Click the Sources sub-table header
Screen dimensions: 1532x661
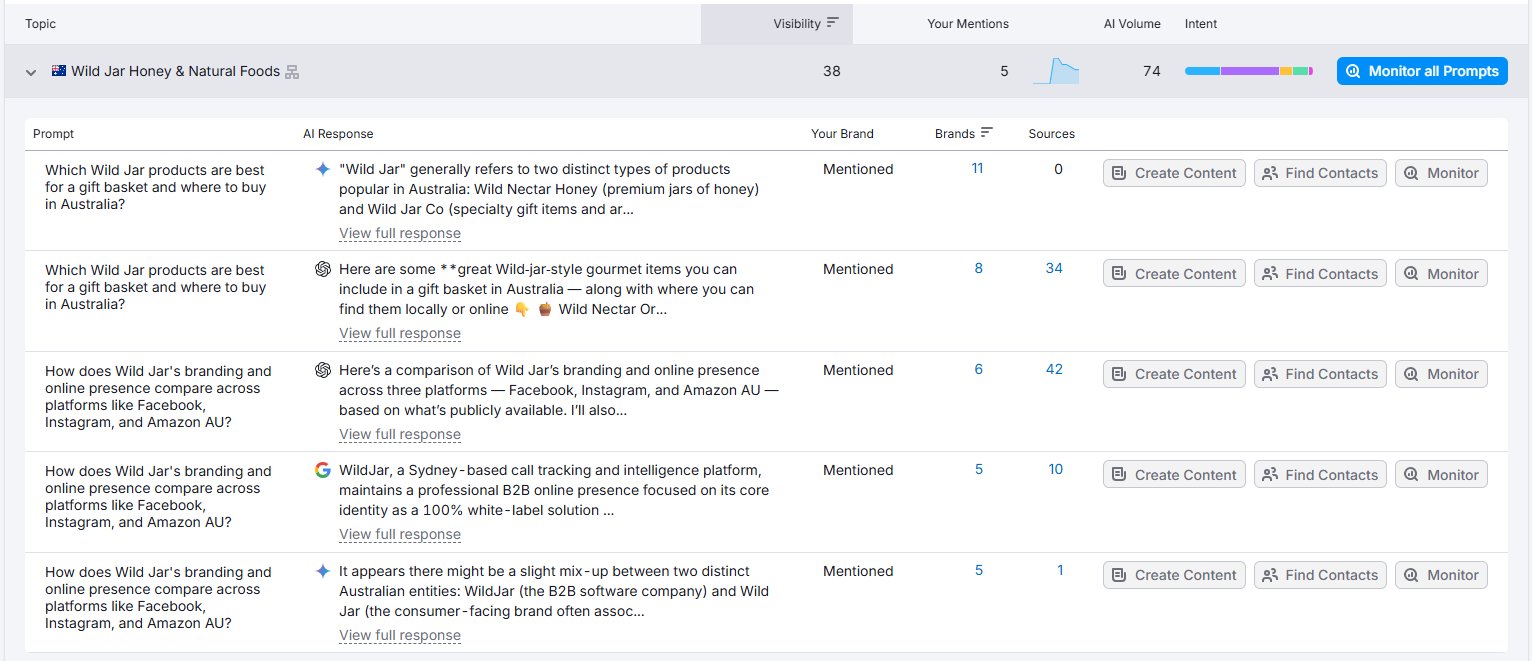(x=1051, y=134)
